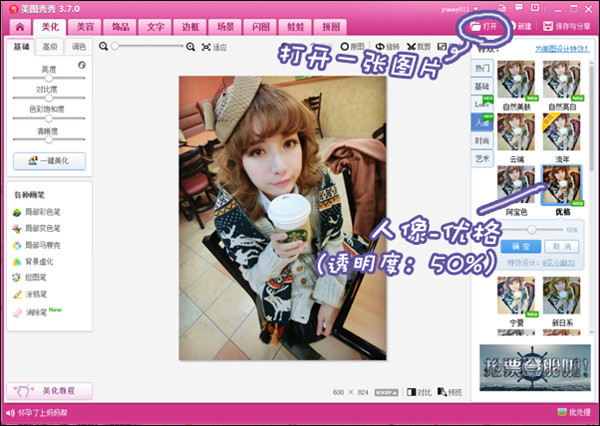Open the 娃娃 tab
This screenshot has width=600, height=426.
coord(295,27)
